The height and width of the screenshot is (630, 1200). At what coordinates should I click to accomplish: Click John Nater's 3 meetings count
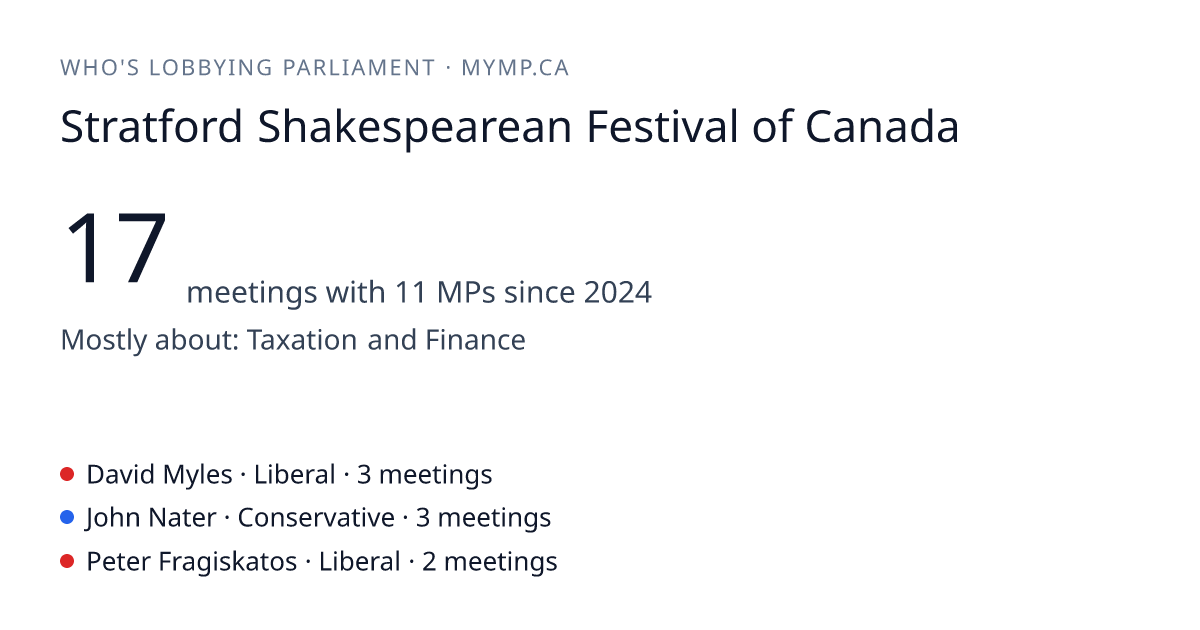[x=484, y=518]
